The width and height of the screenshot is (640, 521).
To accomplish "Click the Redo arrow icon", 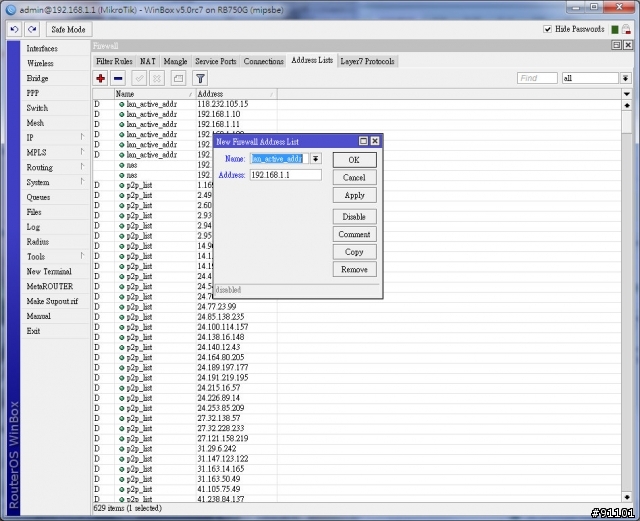I will pyautogui.click(x=32, y=29).
